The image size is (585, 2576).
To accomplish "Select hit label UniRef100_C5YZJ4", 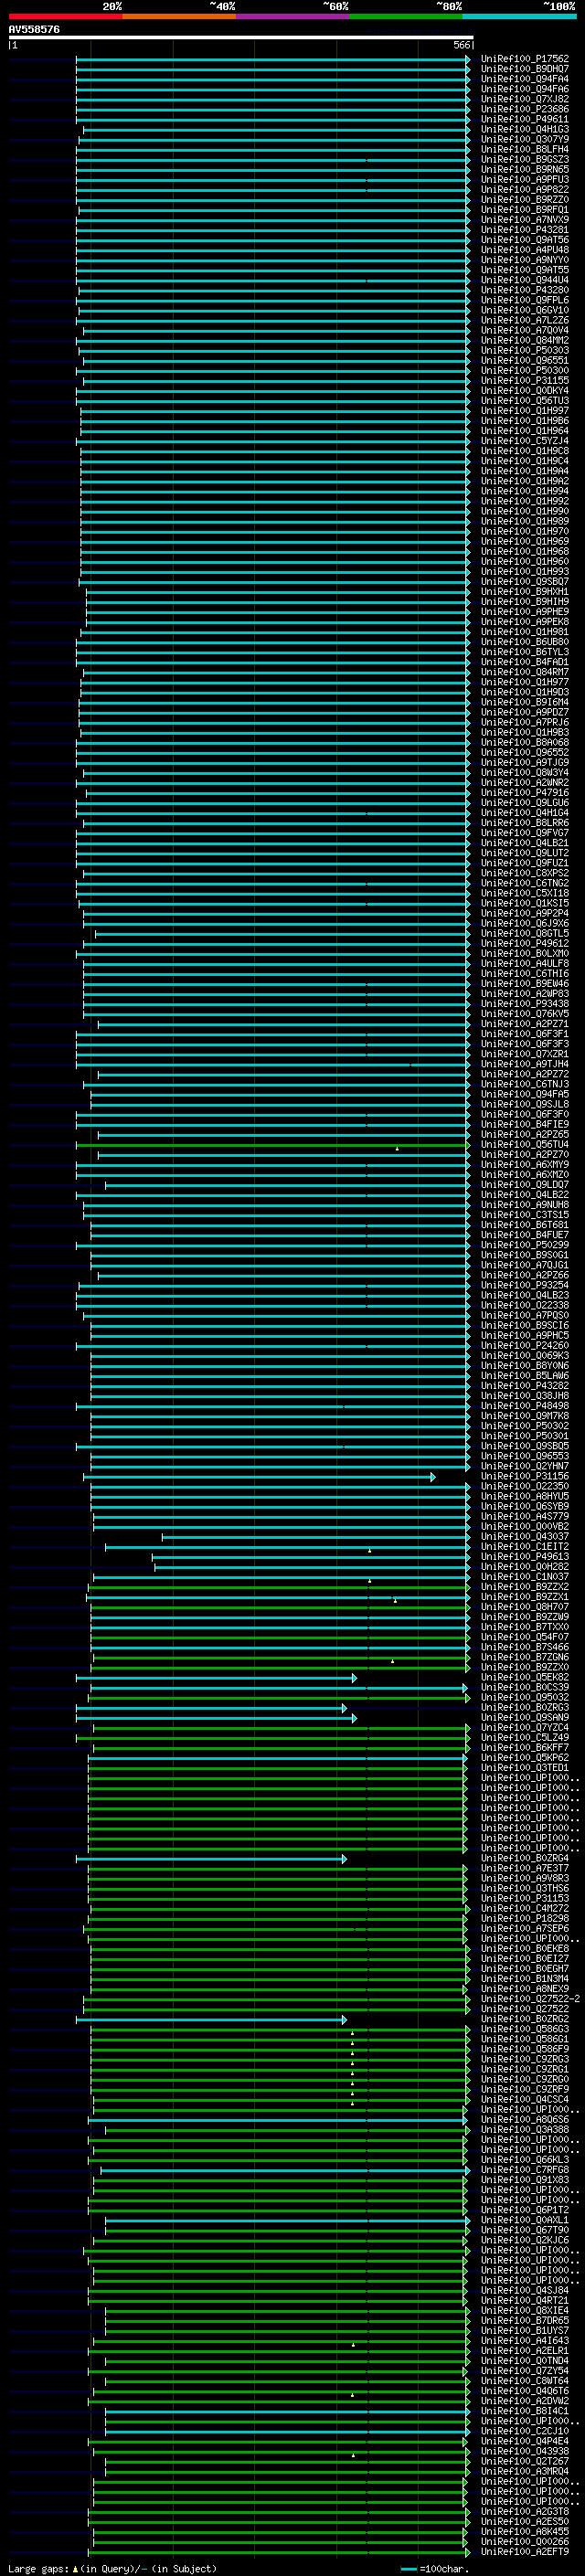I will (x=524, y=441).
